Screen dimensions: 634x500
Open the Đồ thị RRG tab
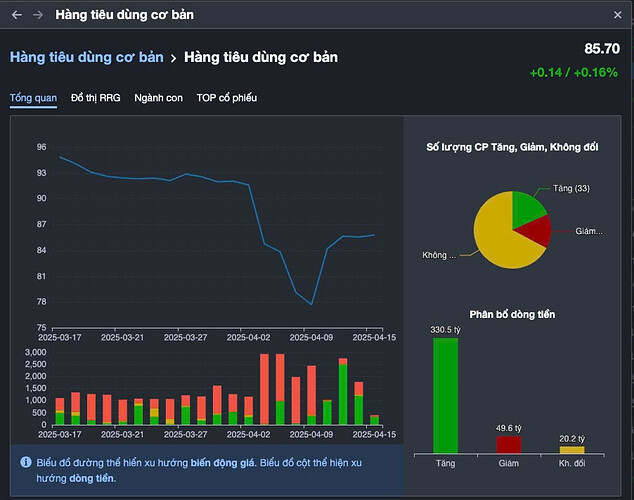pyautogui.click(x=97, y=98)
